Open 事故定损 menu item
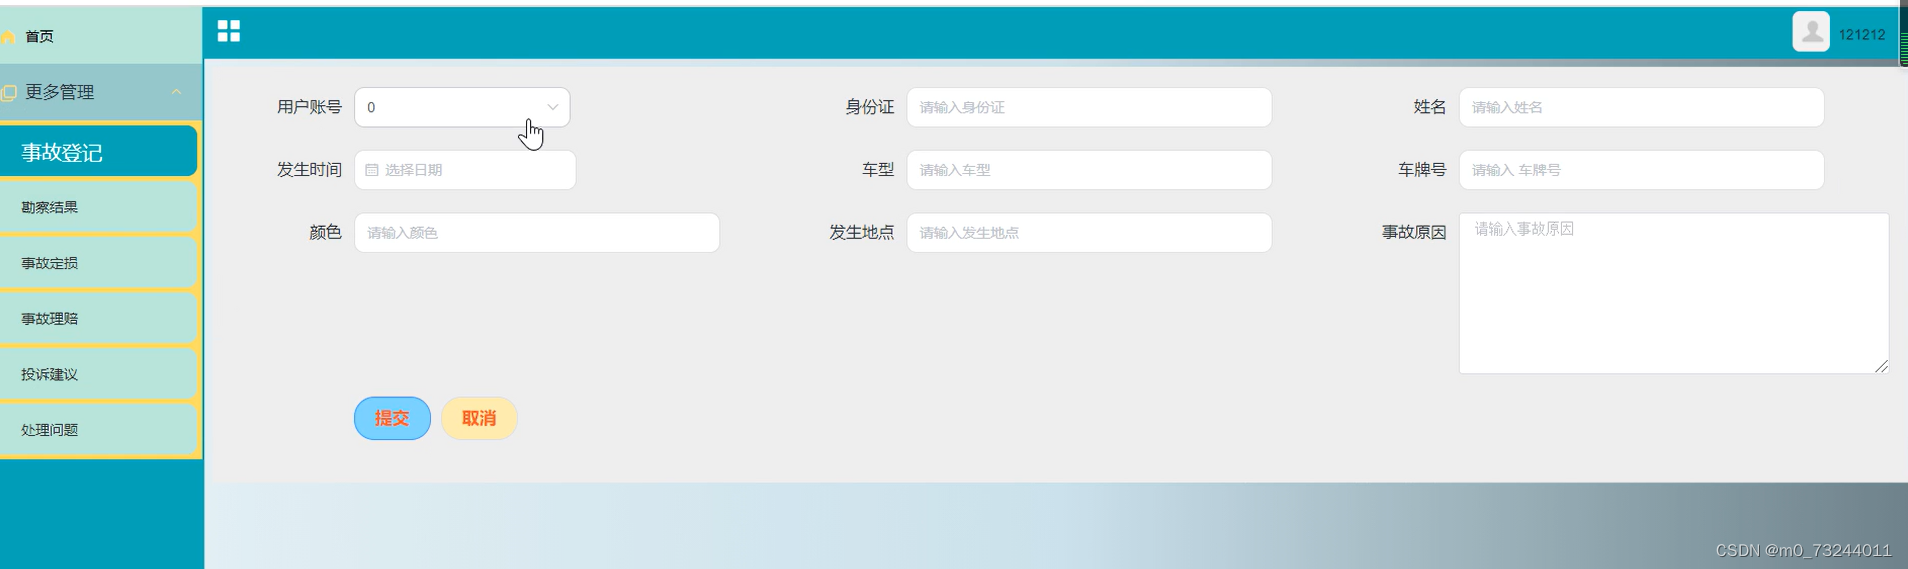1908x569 pixels. point(98,263)
